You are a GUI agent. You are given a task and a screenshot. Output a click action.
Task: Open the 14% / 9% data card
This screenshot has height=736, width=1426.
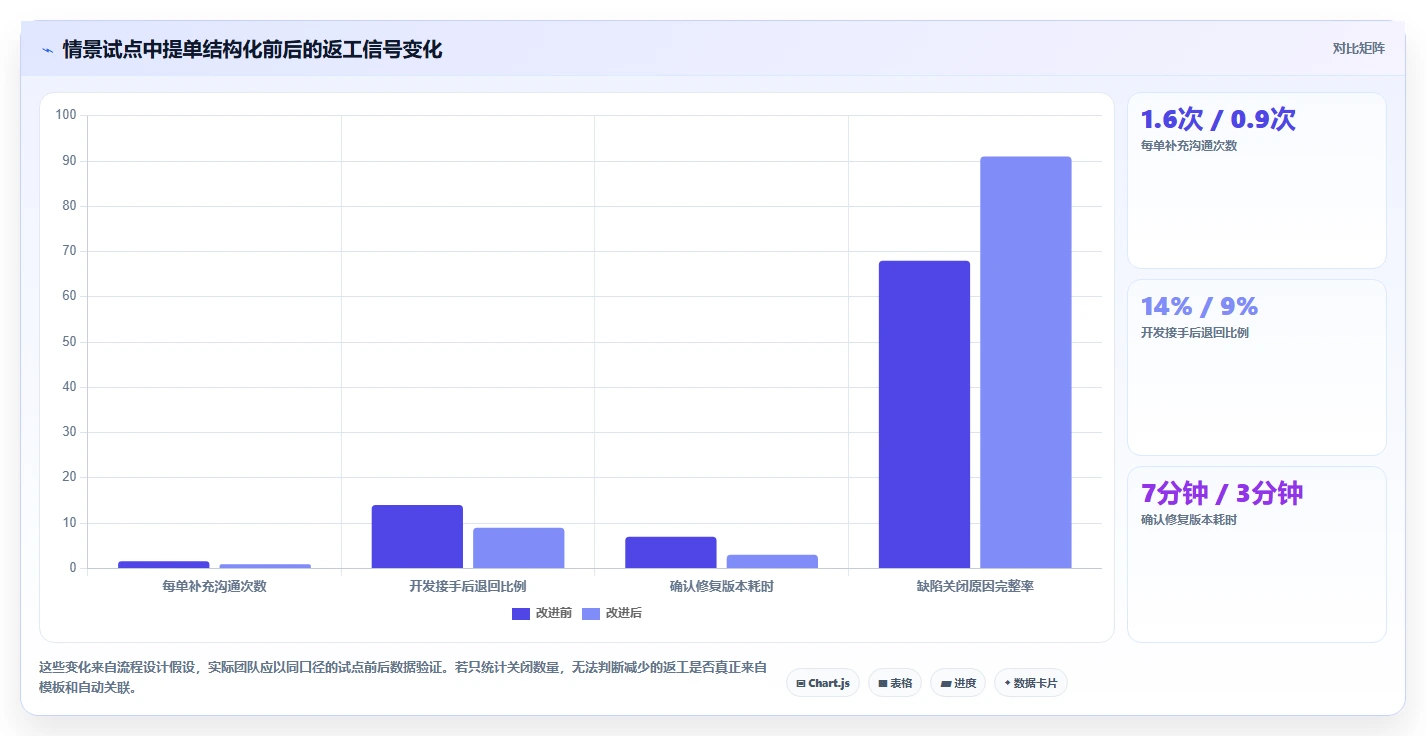1256,367
